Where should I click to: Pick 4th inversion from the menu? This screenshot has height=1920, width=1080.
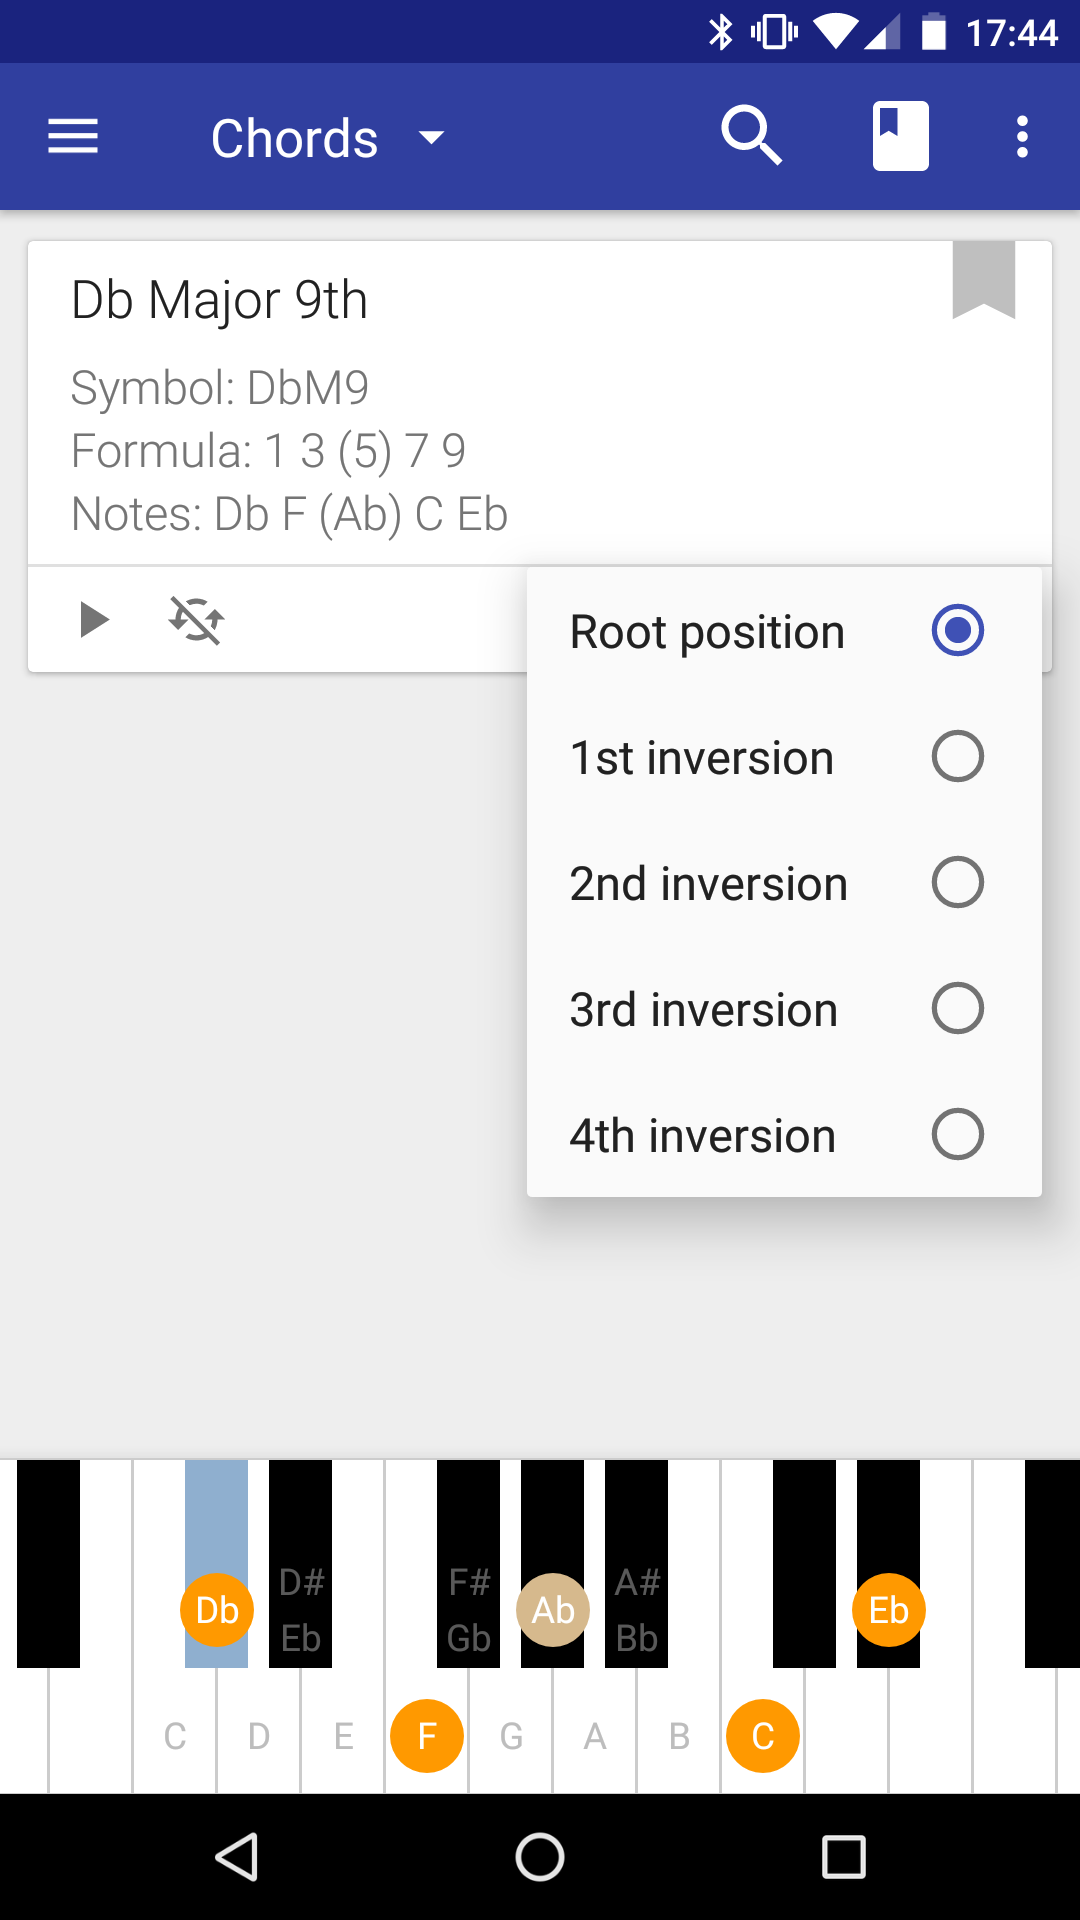[702, 1136]
